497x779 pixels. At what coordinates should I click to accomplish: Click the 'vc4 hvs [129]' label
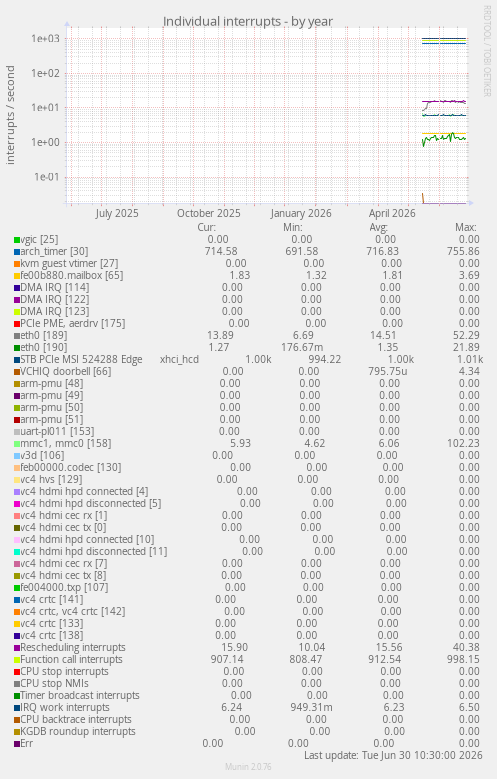pos(51,479)
